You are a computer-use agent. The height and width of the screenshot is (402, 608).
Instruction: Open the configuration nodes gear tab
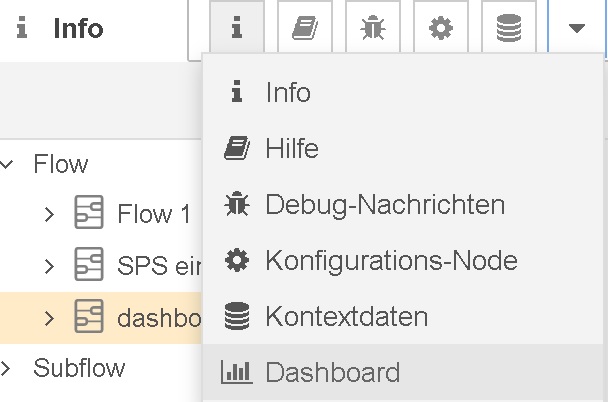tap(440, 28)
